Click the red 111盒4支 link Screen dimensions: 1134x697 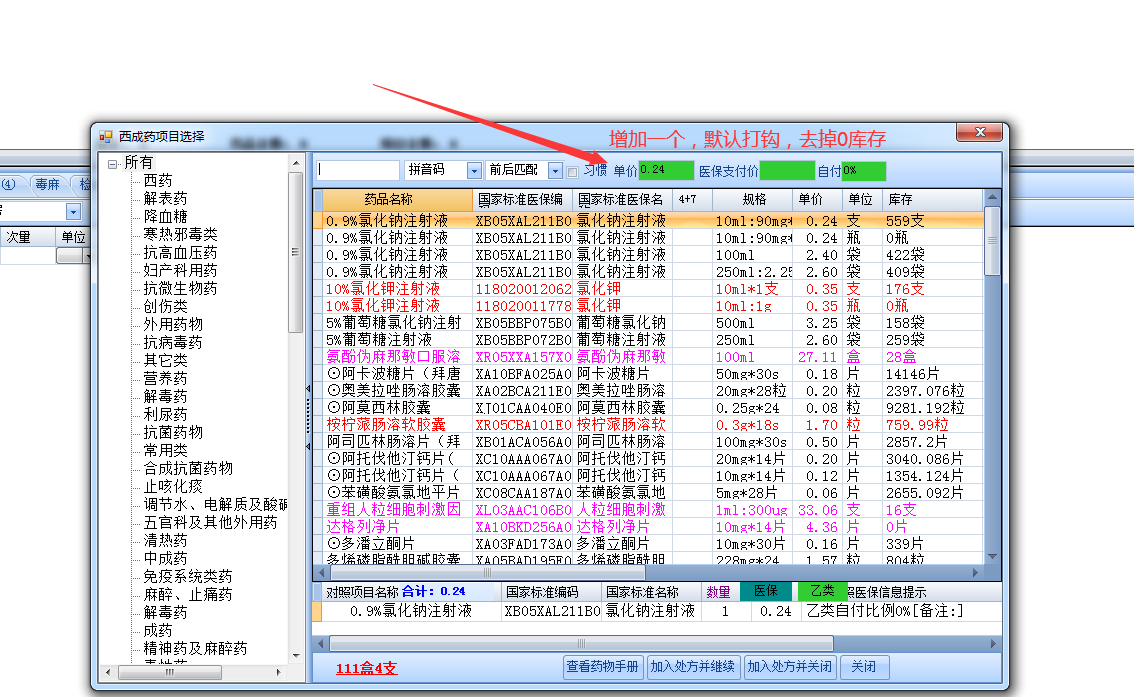click(x=366, y=669)
